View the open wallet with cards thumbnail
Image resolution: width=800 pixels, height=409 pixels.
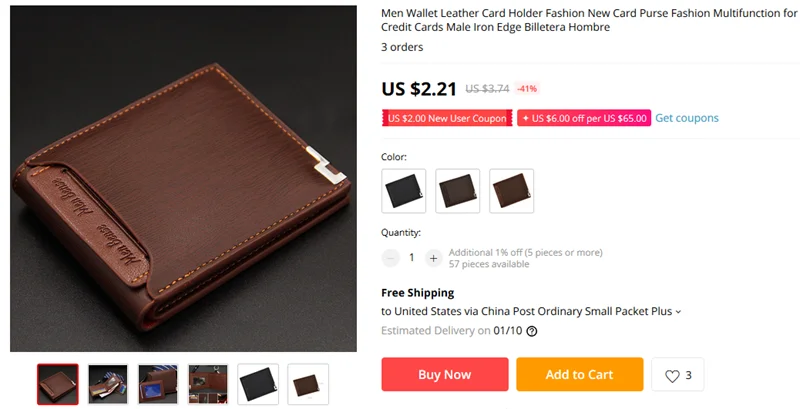click(108, 384)
